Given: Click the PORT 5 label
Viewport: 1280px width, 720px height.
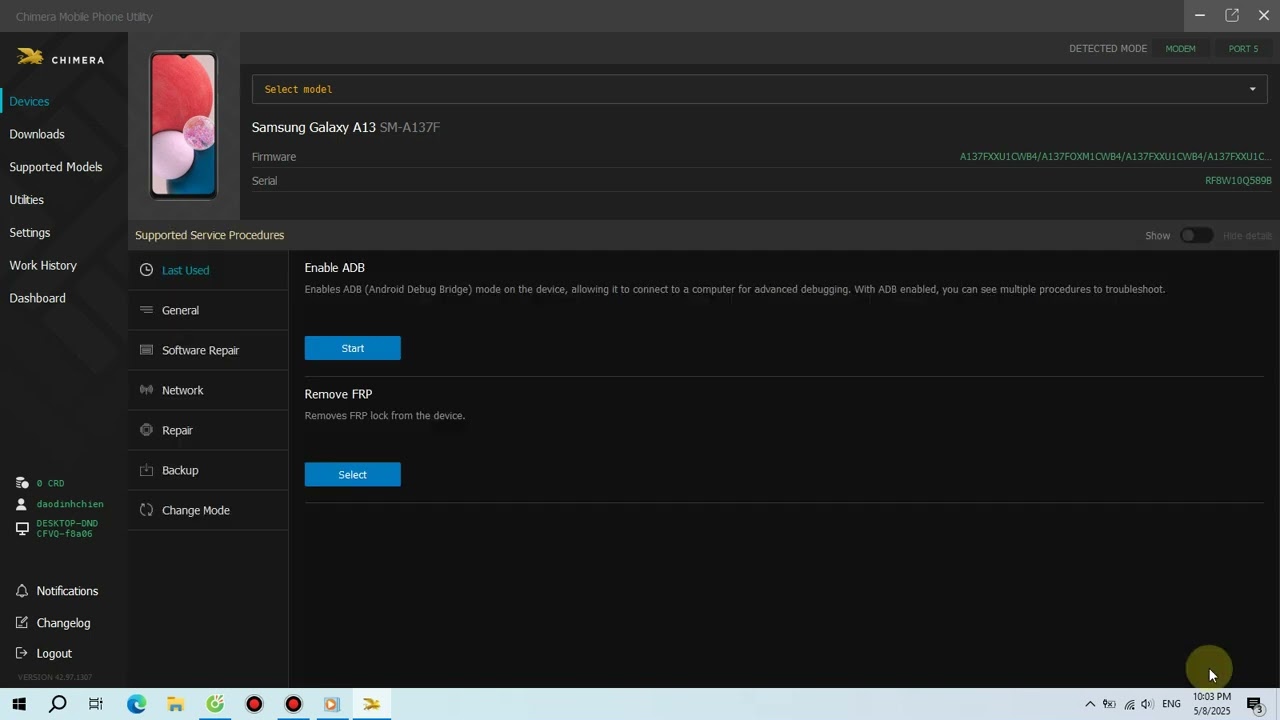Looking at the screenshot, I should (1243, 48).
